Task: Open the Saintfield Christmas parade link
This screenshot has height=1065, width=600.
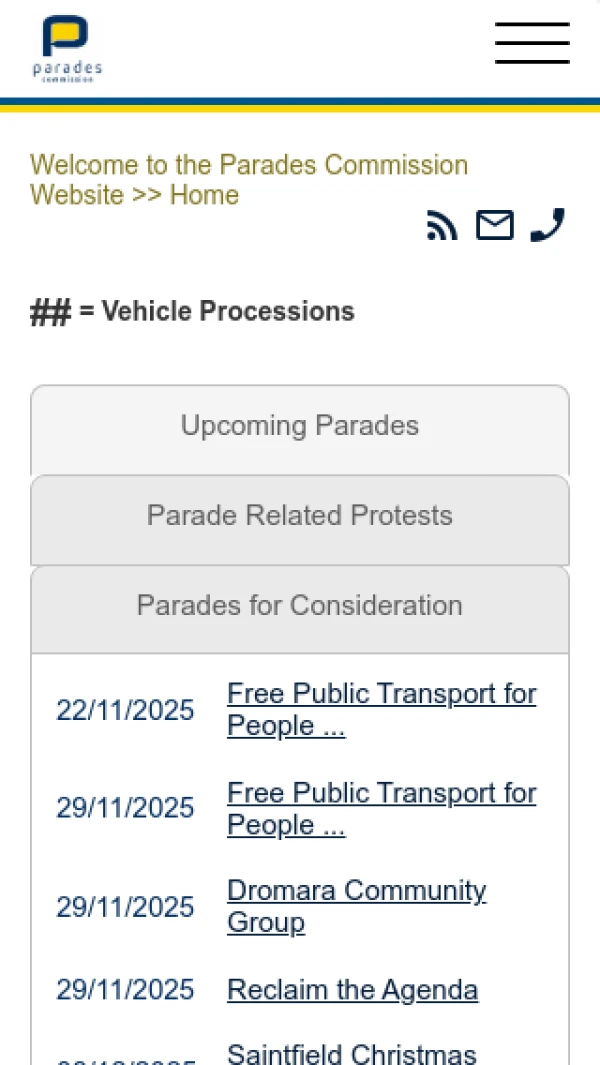Action: pyautogui.click(x=352, y=1052)
